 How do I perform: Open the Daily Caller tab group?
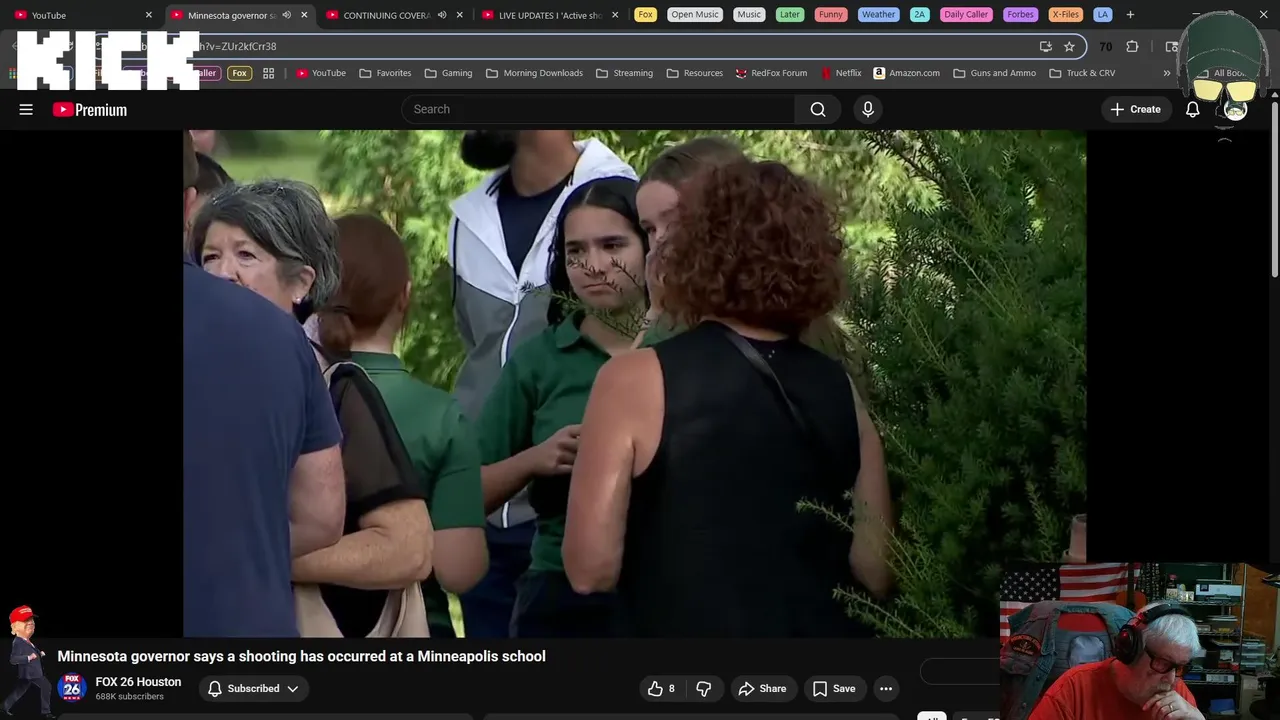966,15
